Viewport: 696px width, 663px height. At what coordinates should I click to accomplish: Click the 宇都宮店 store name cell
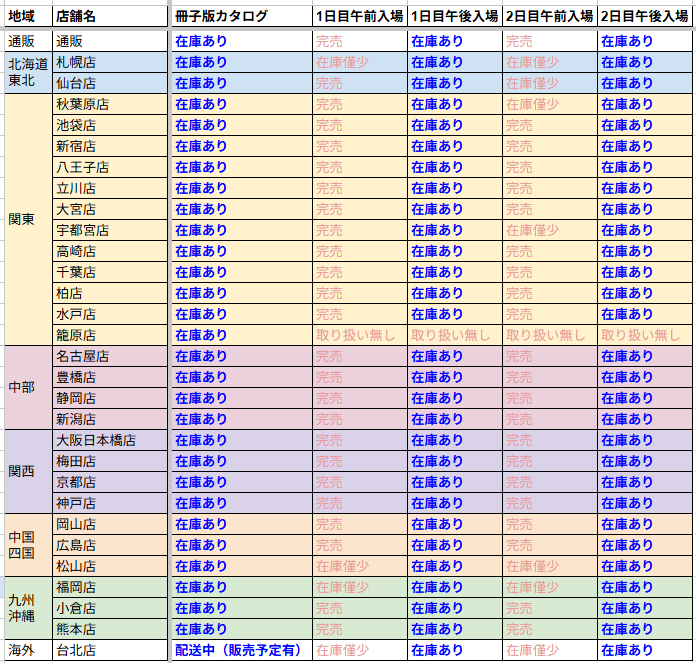110,230
